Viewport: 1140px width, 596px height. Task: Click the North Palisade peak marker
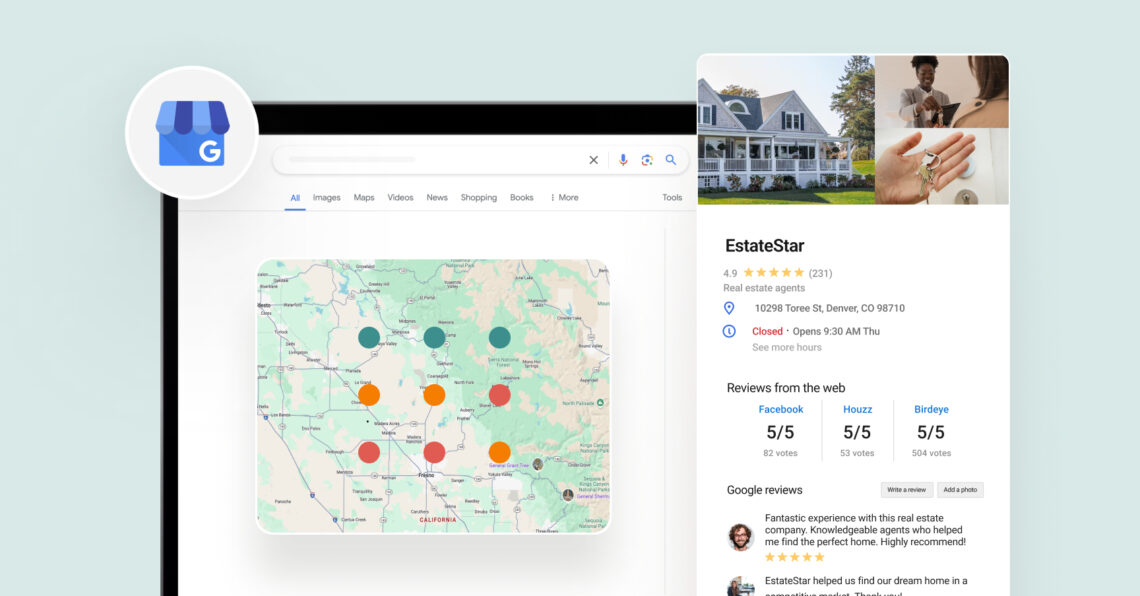[x=601, y=403]
